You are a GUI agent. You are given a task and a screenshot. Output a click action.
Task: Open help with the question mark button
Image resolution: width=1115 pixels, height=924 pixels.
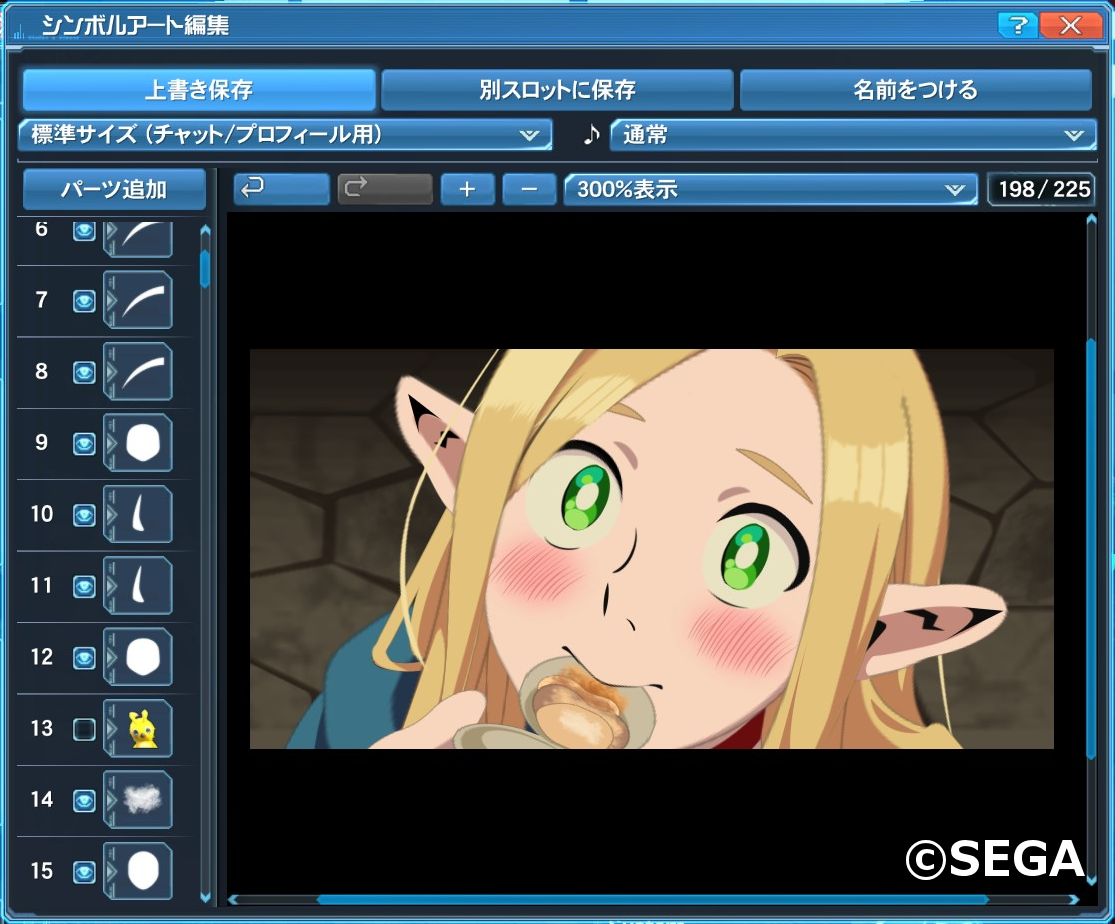1018,26
